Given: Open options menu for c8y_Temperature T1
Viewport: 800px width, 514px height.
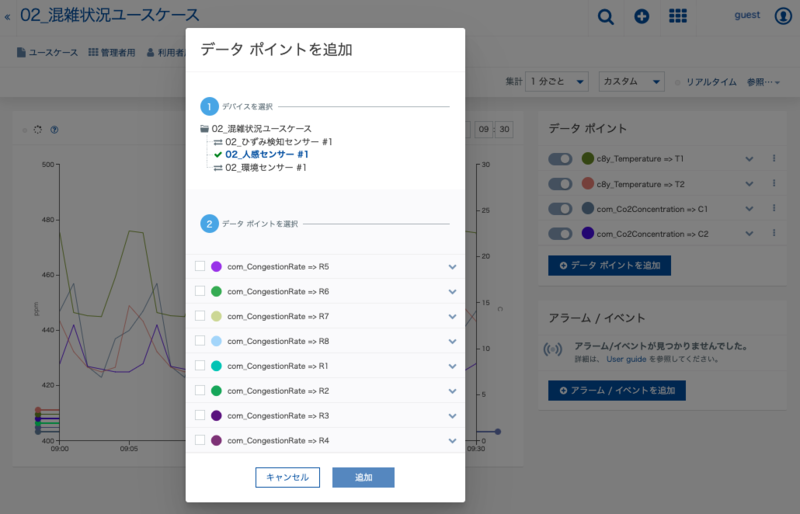Looking at the screenshot, I should (x=774, y=158).
